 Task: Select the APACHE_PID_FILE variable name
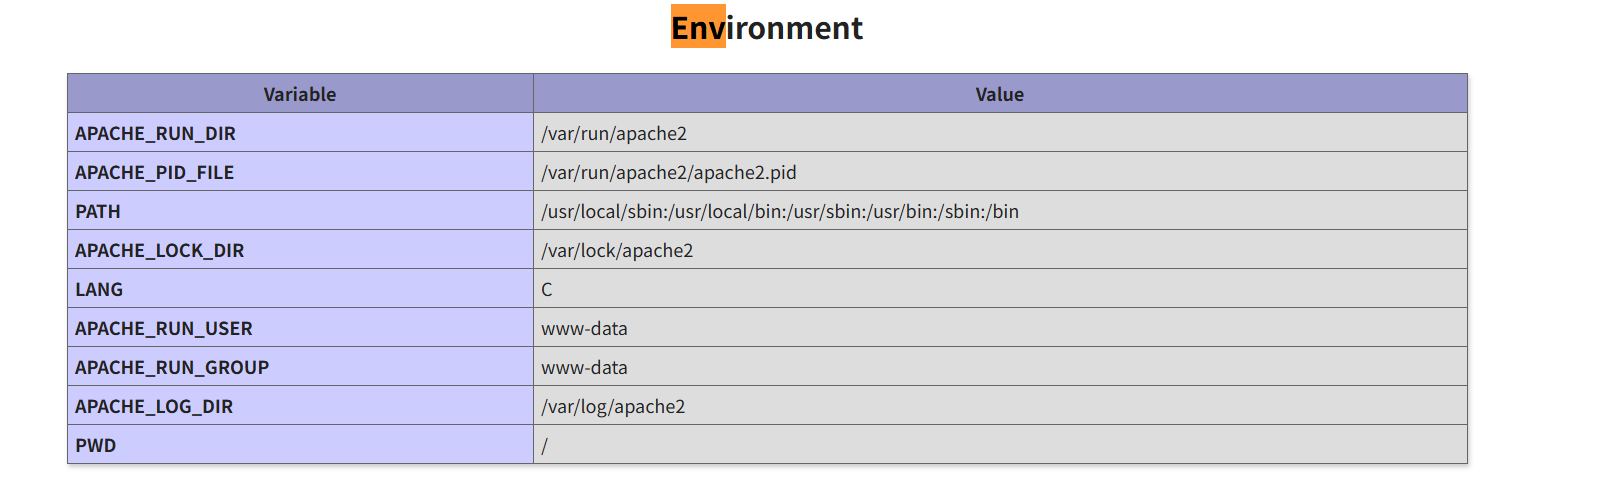click(154, 172)
